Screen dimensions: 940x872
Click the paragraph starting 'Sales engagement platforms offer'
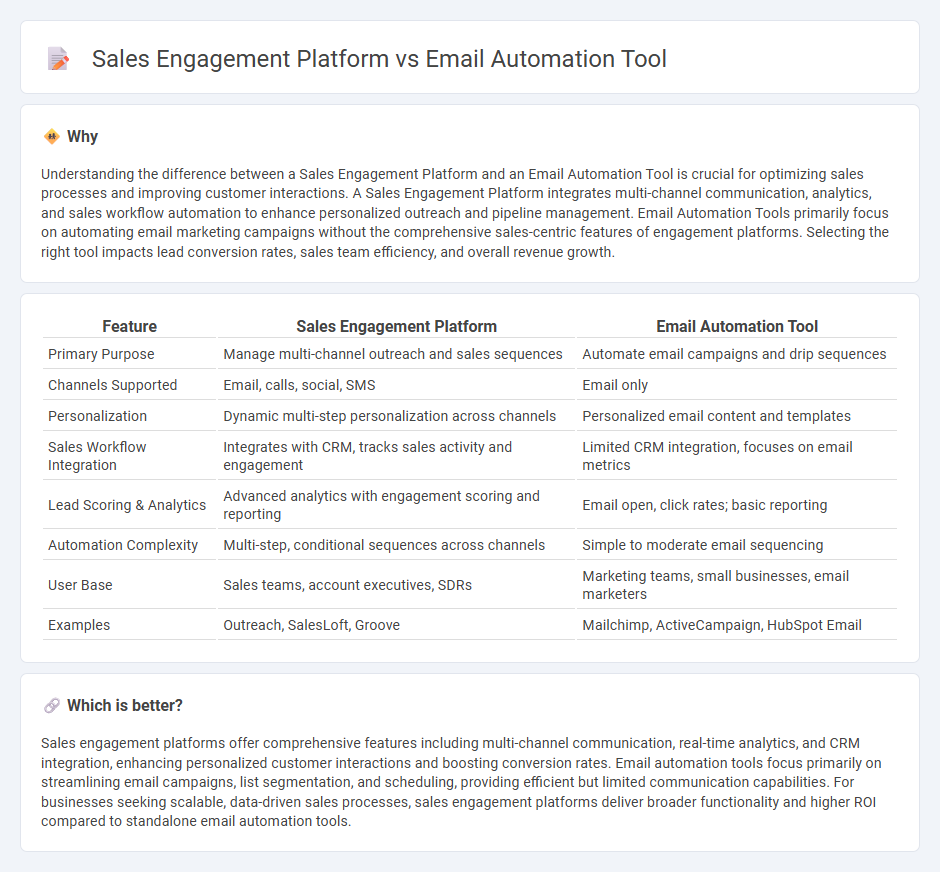pyautogui.click(x=461, y=782)
